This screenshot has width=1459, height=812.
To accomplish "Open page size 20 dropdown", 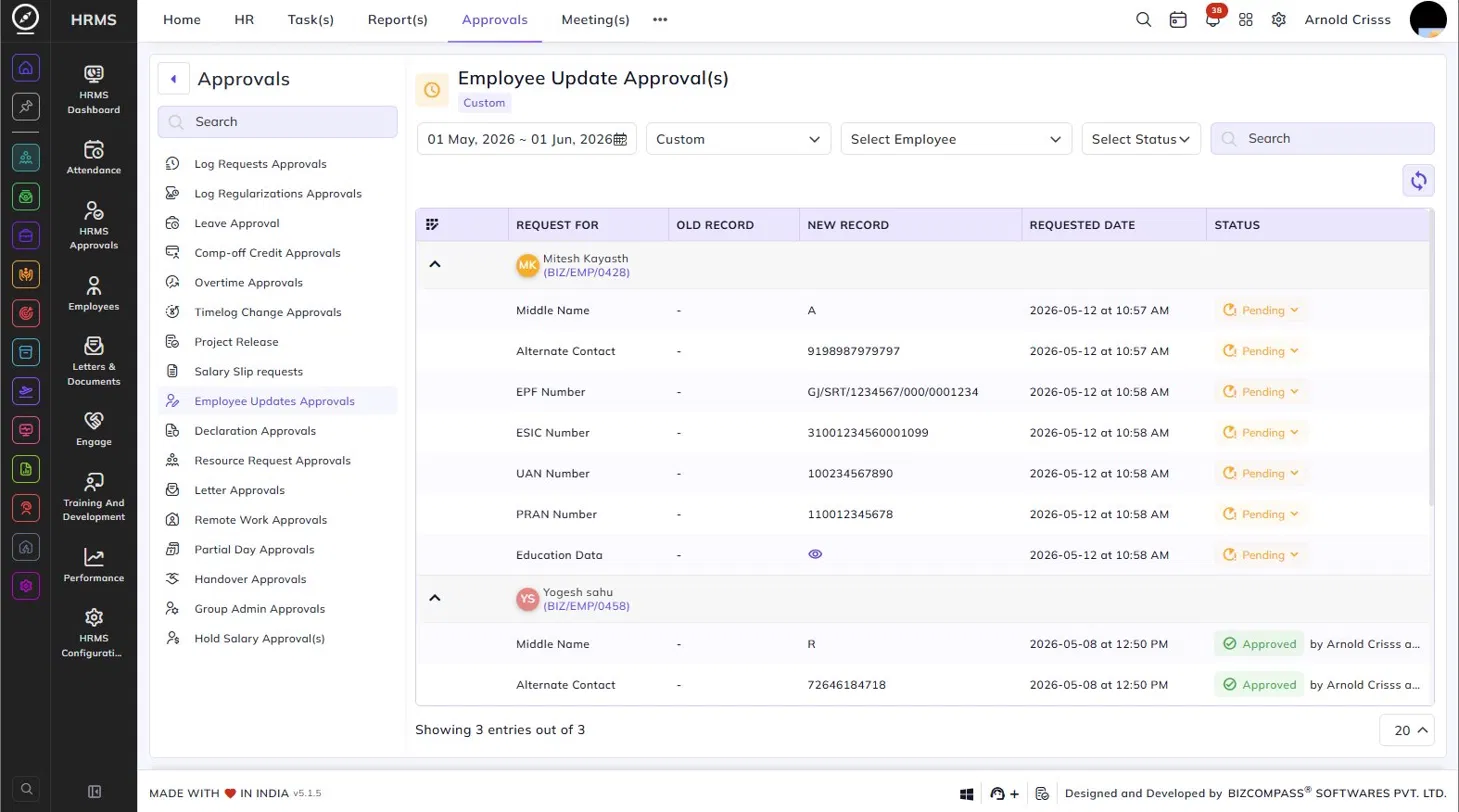I will 1407,730.
